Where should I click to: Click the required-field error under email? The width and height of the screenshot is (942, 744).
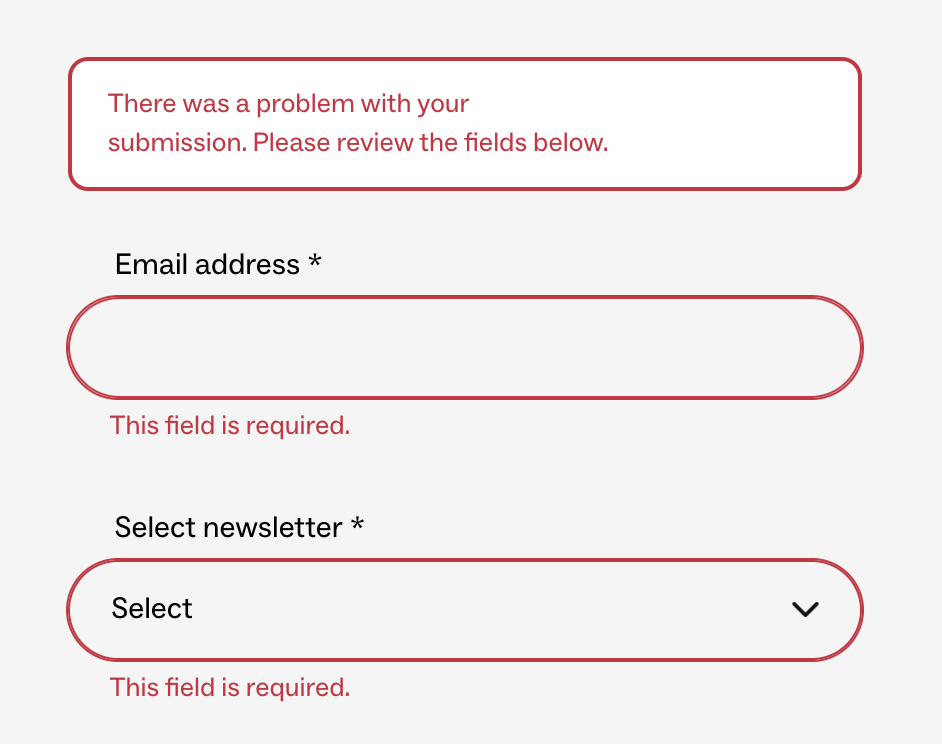(x=229, y=425)
